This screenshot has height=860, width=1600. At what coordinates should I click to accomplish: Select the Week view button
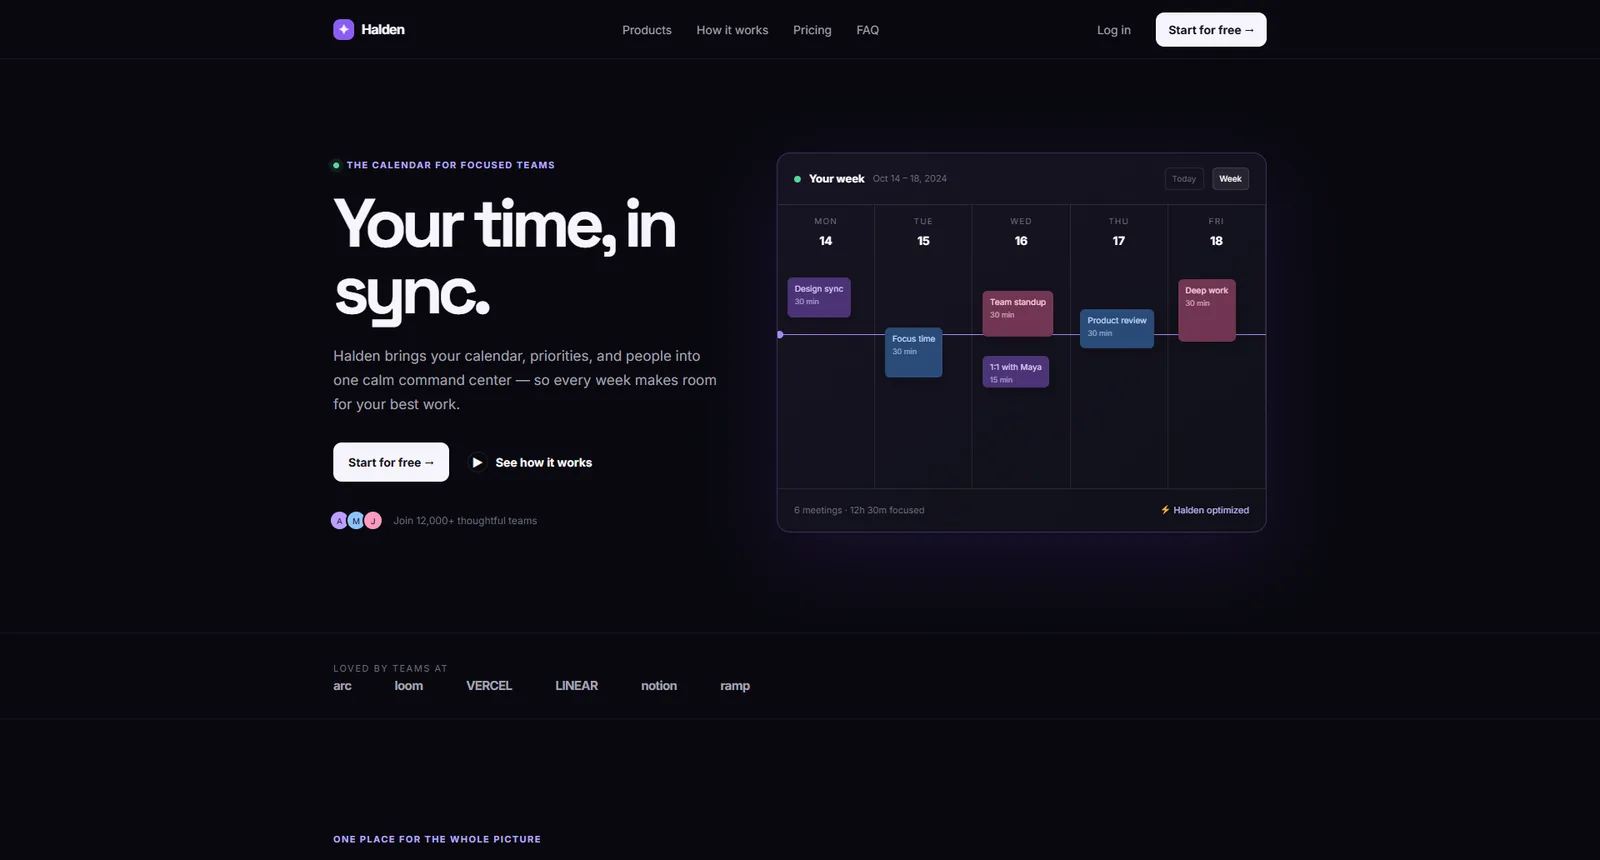[1231, 179]
